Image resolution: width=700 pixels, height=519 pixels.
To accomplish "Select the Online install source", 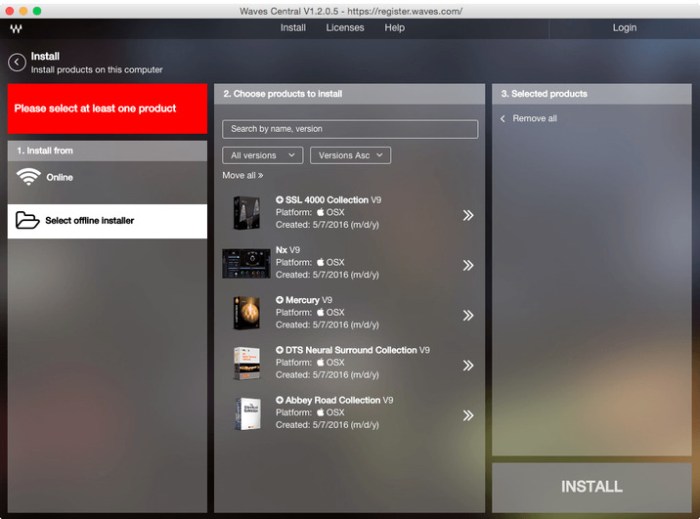I will click(107, 178).
